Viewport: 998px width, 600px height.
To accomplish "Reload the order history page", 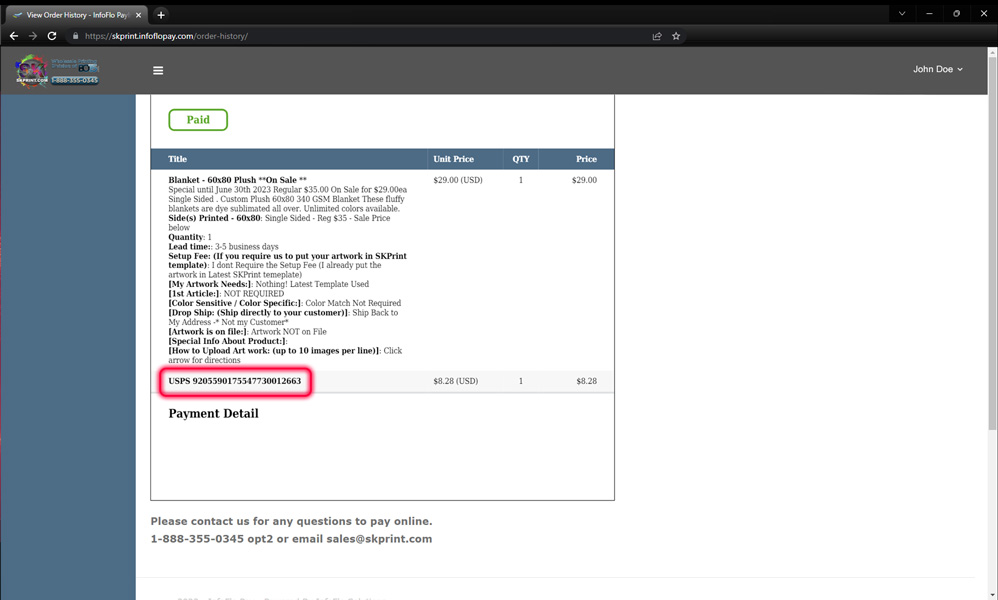I will coord(52,36).
